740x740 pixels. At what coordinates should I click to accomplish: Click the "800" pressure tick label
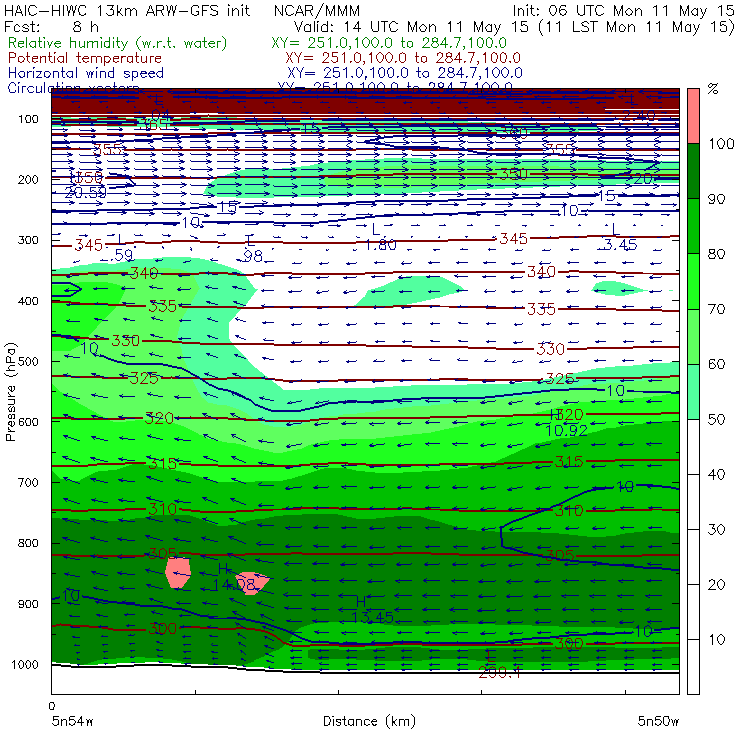click(28, 543)
